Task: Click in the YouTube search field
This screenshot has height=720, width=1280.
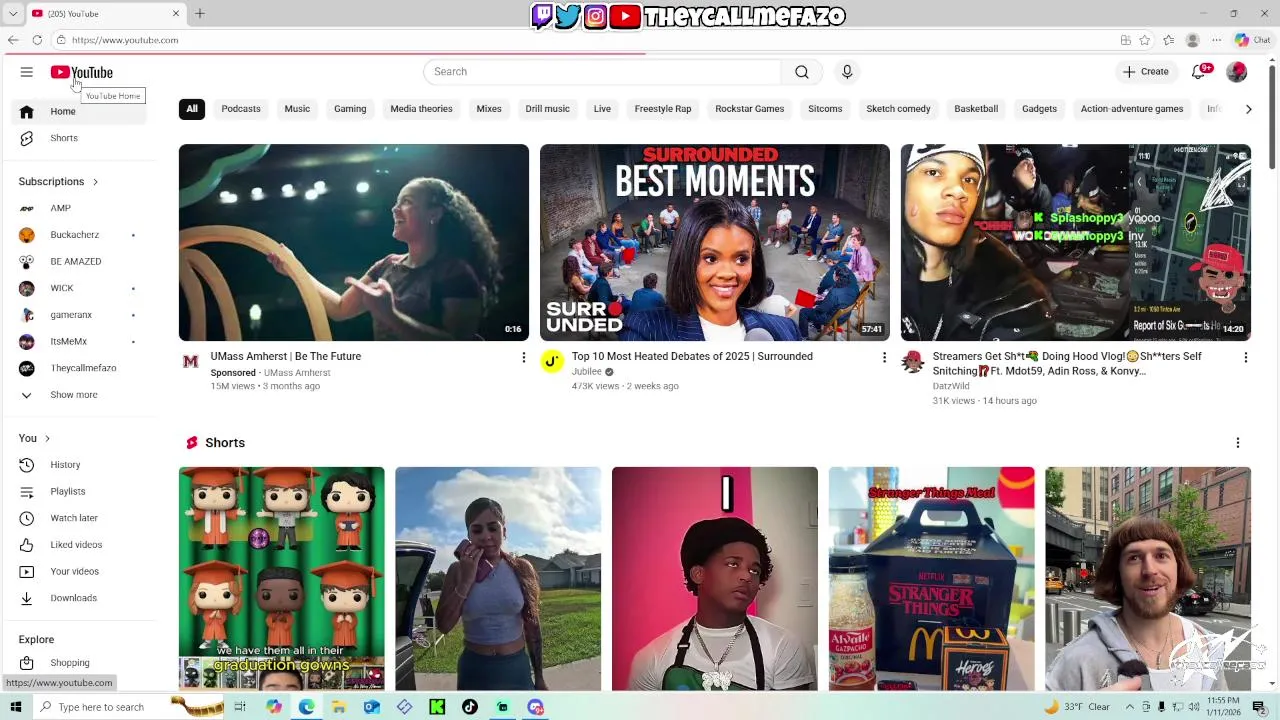Action: (602, 72)
